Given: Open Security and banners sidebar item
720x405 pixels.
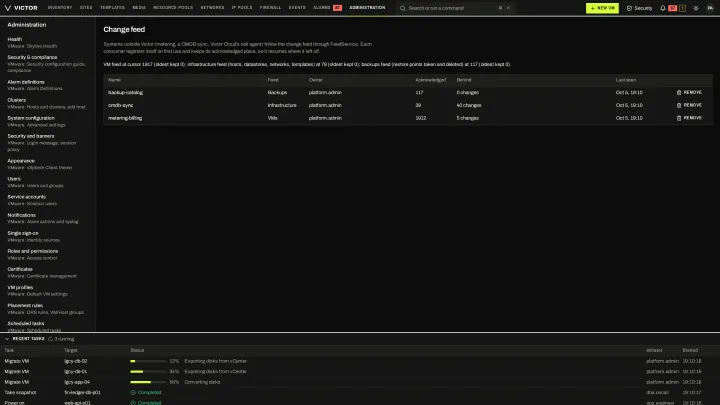Looking at the screenshot, I should 48,143.
